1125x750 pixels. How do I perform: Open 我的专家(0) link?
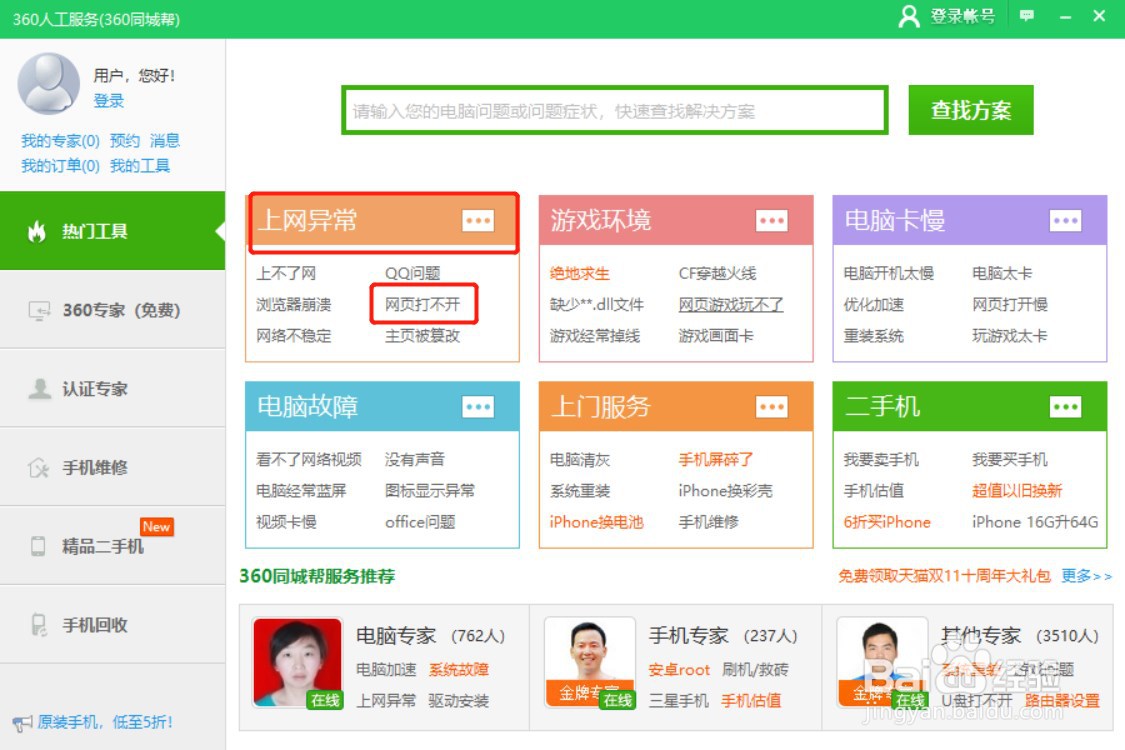point(60,141)
